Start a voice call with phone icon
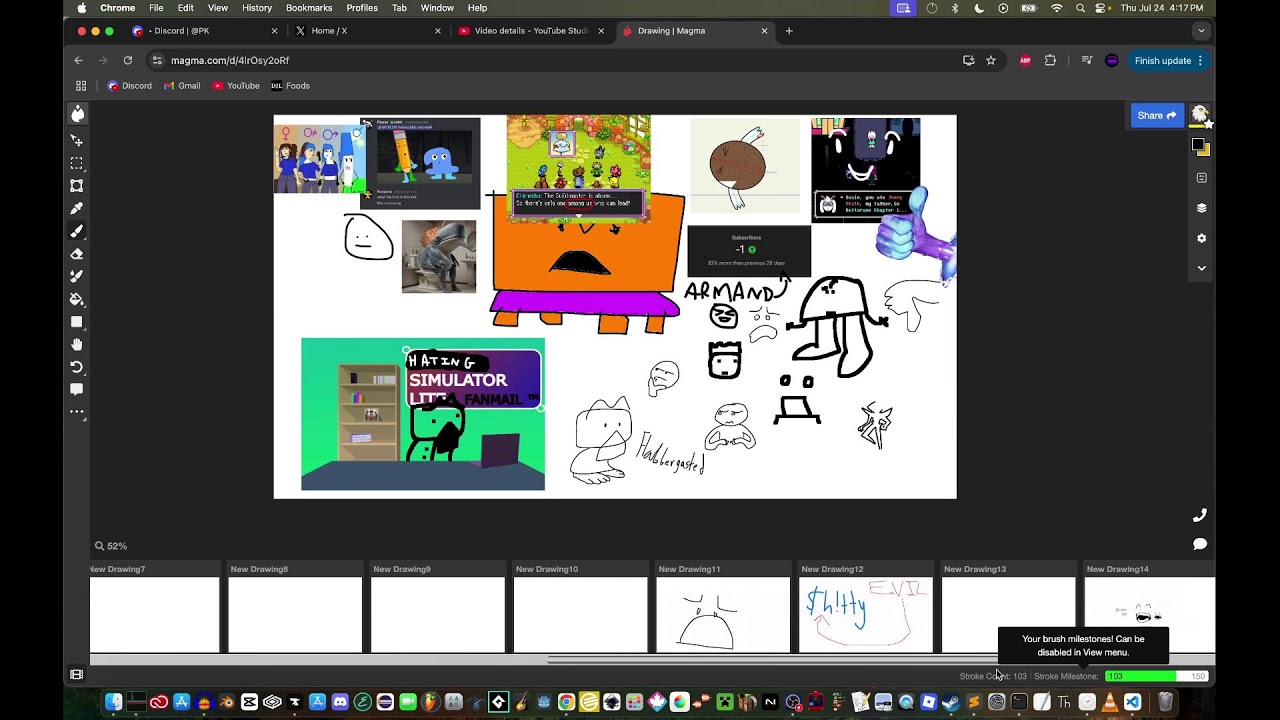1280x720 pixels. pos(1200,515)
